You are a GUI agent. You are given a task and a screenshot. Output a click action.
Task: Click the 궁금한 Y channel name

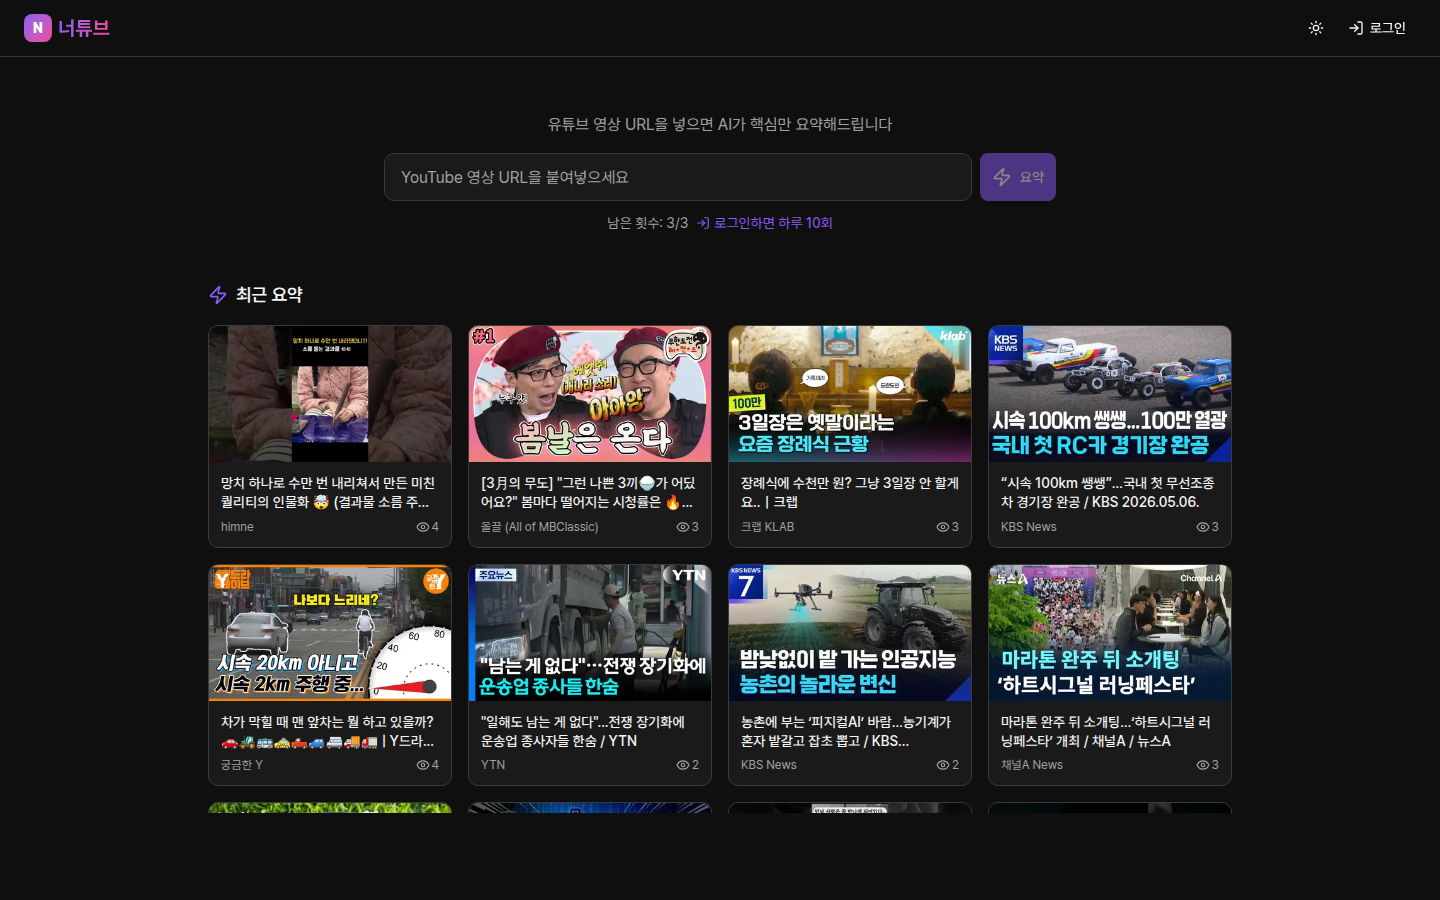coord(242,765)
